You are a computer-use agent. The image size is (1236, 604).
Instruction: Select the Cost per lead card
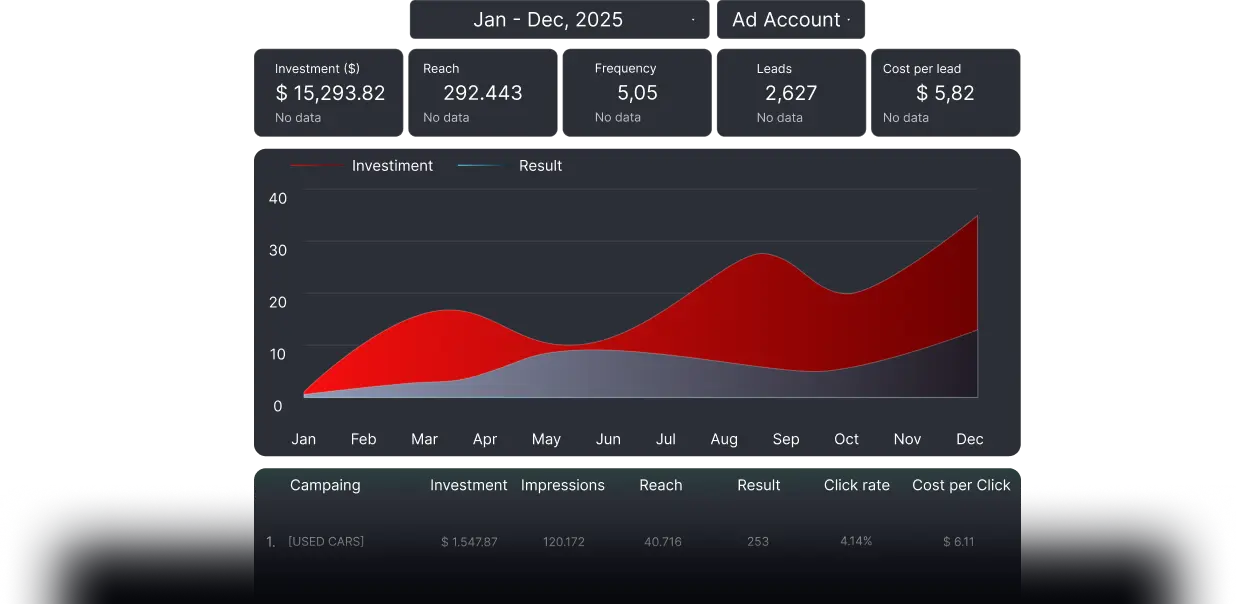[945, 93]
